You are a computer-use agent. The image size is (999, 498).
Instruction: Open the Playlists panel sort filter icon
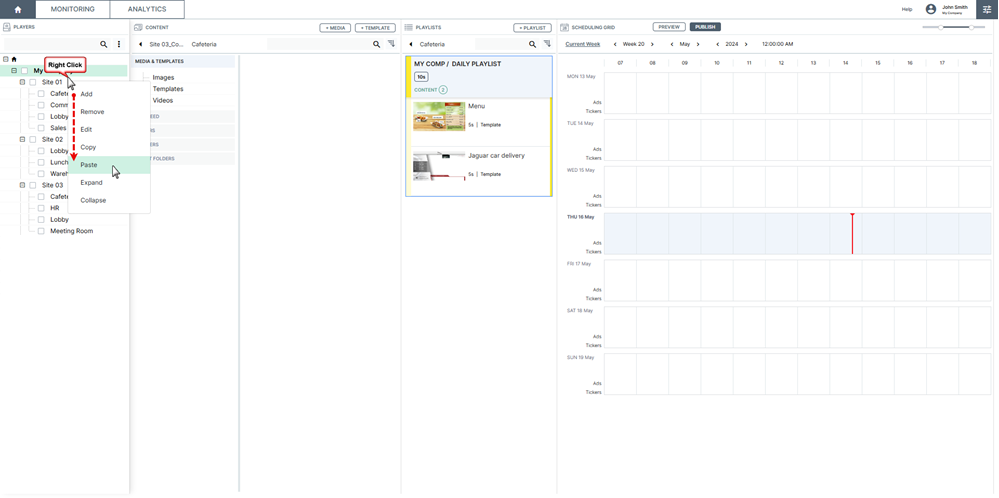547,44
